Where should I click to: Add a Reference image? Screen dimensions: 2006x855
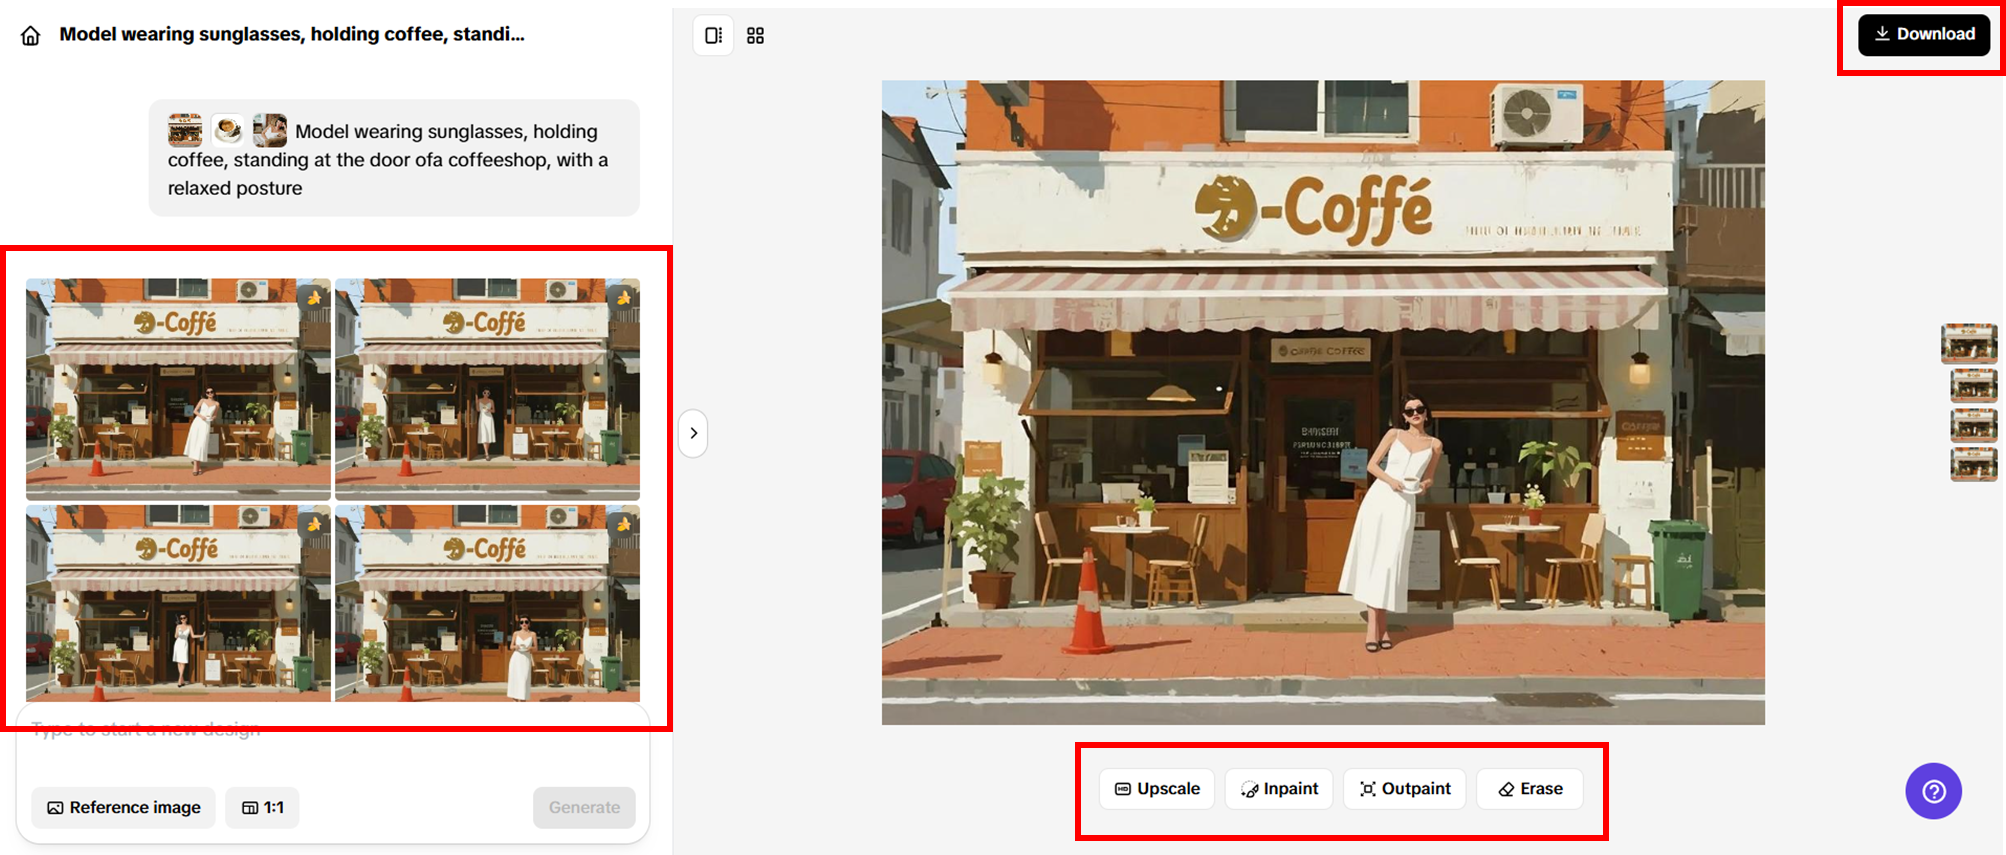tap(124, 807)
